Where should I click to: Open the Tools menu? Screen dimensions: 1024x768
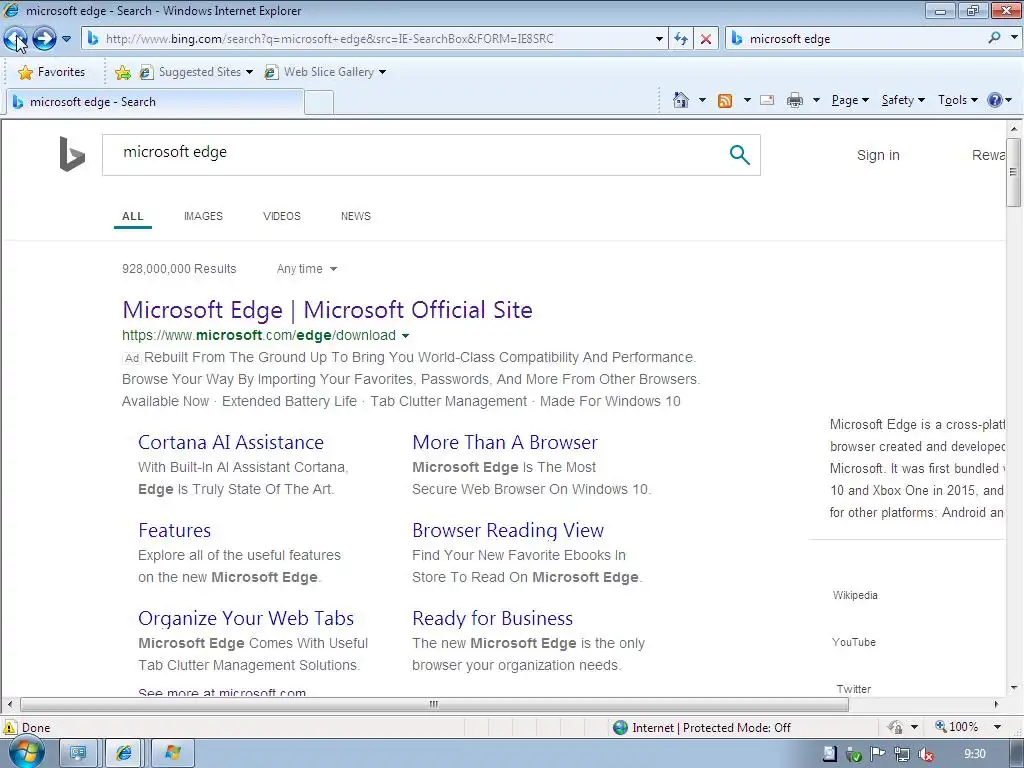tap(957, 100)
